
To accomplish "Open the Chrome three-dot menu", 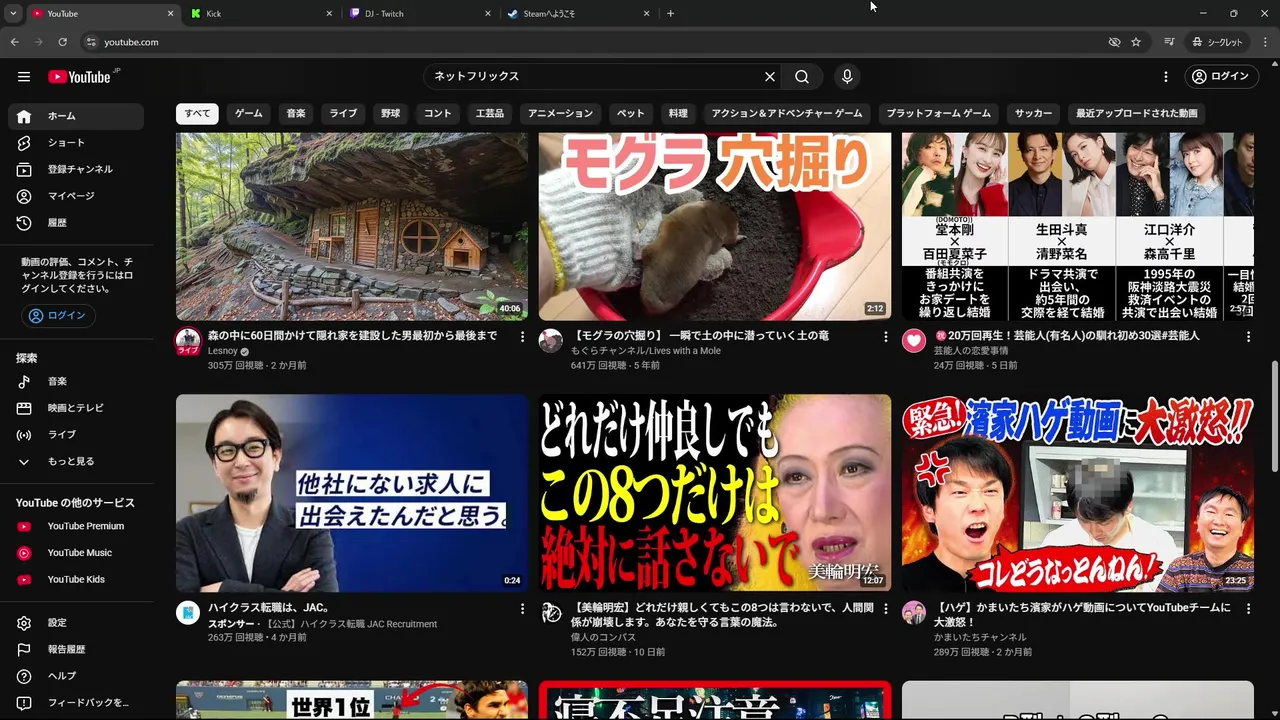I will [1265, 42].
